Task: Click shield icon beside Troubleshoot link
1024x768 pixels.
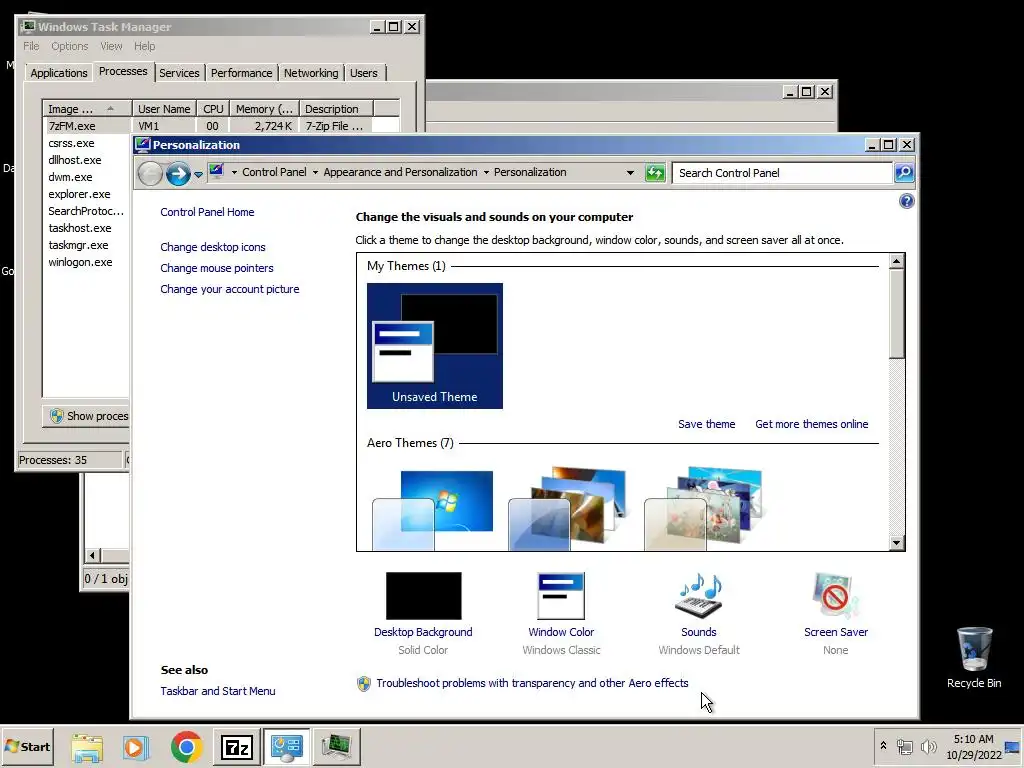Action: [364, 684]
